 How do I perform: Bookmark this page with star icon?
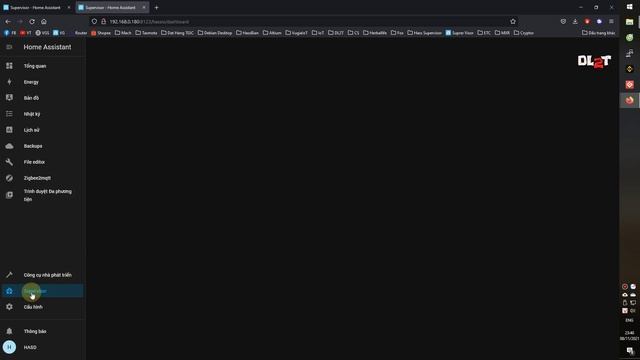tap(513, 21)
